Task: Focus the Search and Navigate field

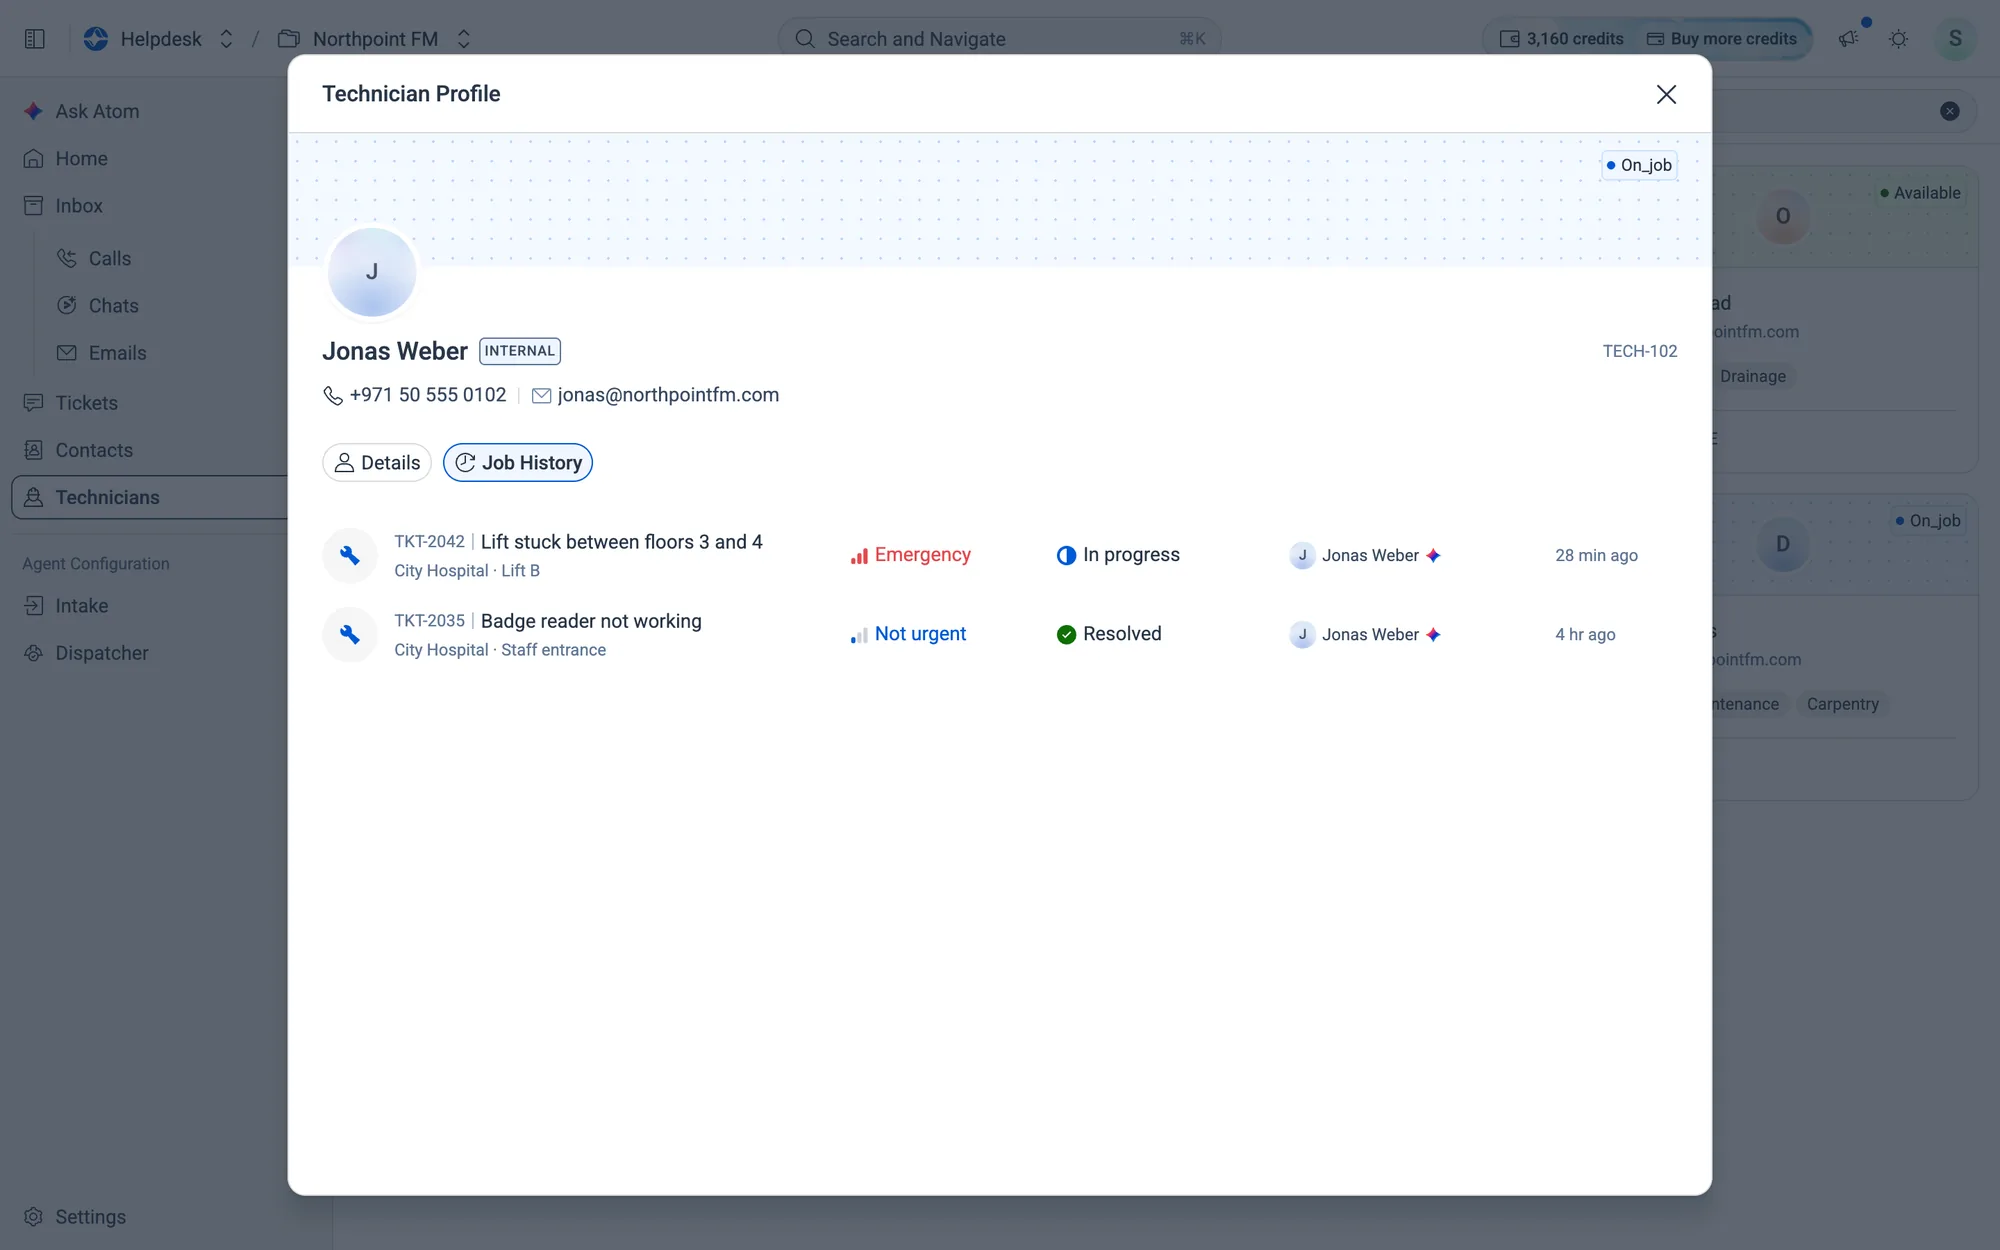Action: [x=999, y=39]
